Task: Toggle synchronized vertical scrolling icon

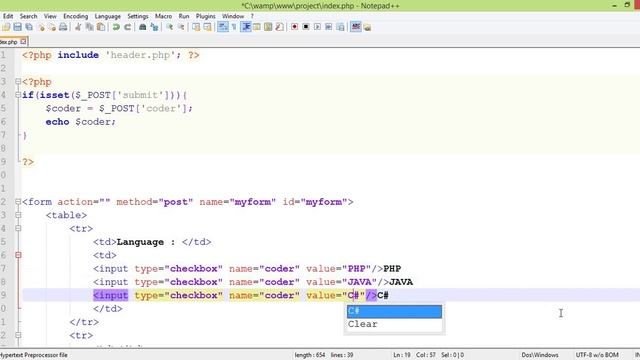Action: 196,27
